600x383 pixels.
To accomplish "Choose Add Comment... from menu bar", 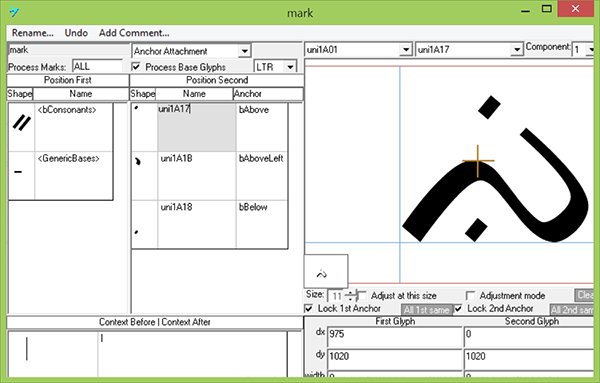I will (x=134, y=33).
